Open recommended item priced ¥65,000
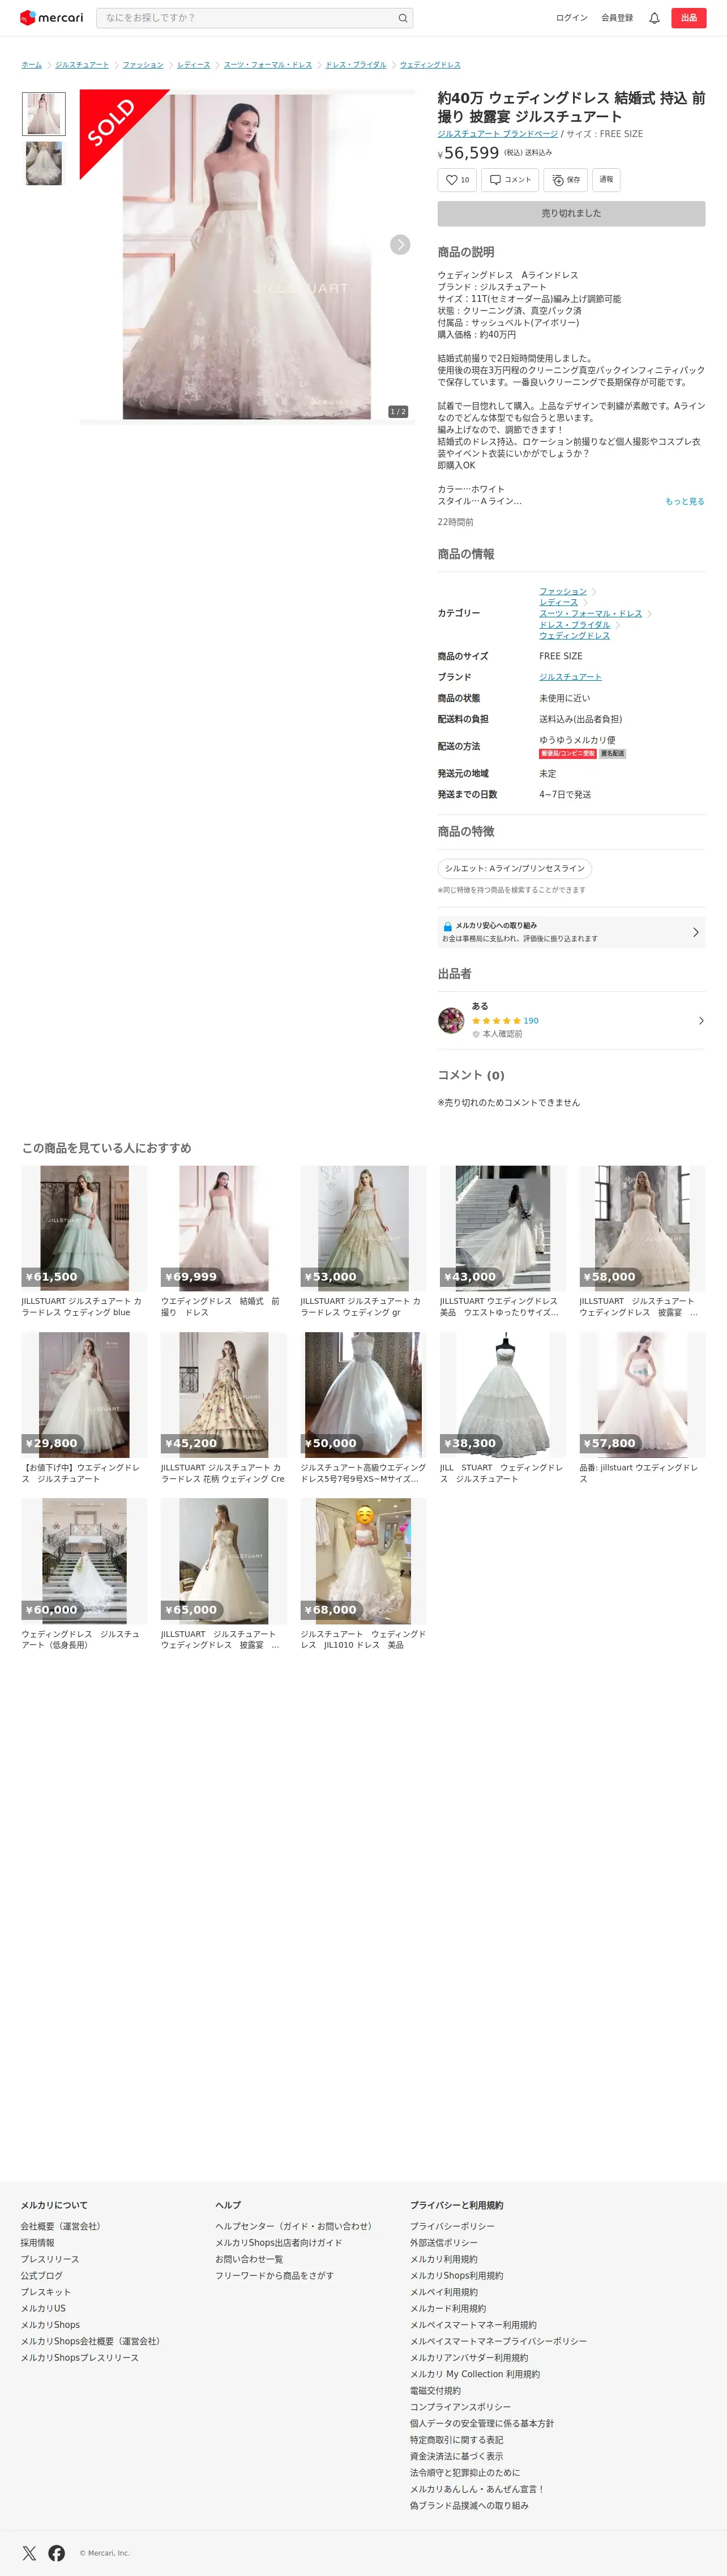 [x=224, y=1573]
